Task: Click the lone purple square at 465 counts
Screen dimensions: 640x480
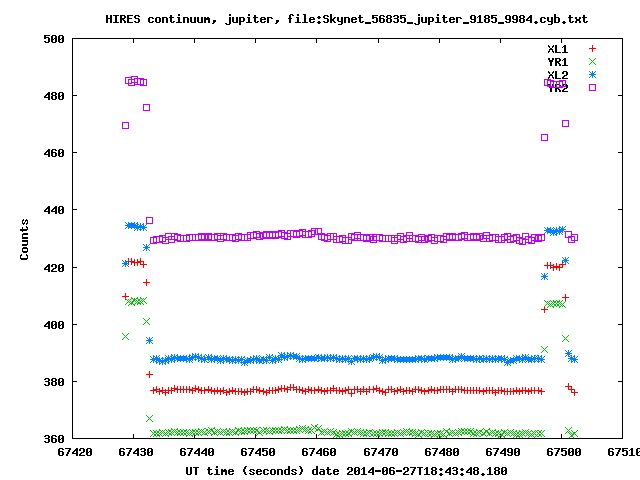Action: 544,138
